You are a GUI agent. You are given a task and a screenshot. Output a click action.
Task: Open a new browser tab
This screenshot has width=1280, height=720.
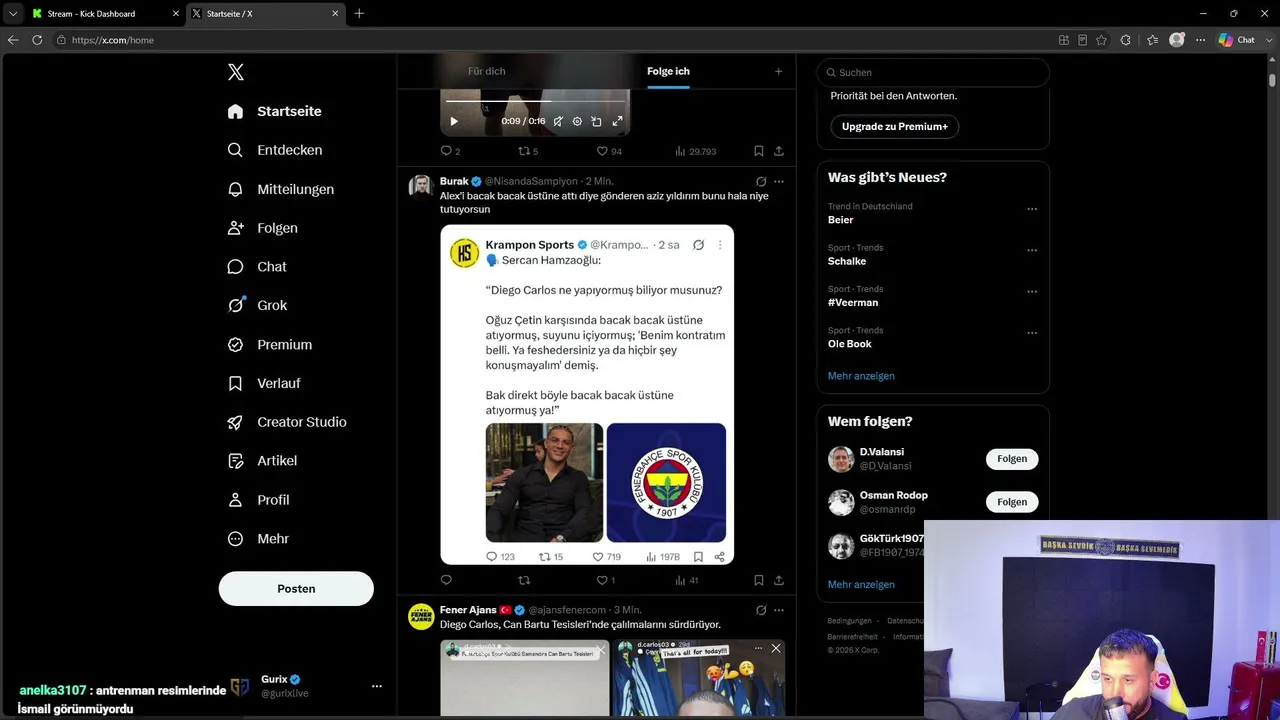pos(359,14)
